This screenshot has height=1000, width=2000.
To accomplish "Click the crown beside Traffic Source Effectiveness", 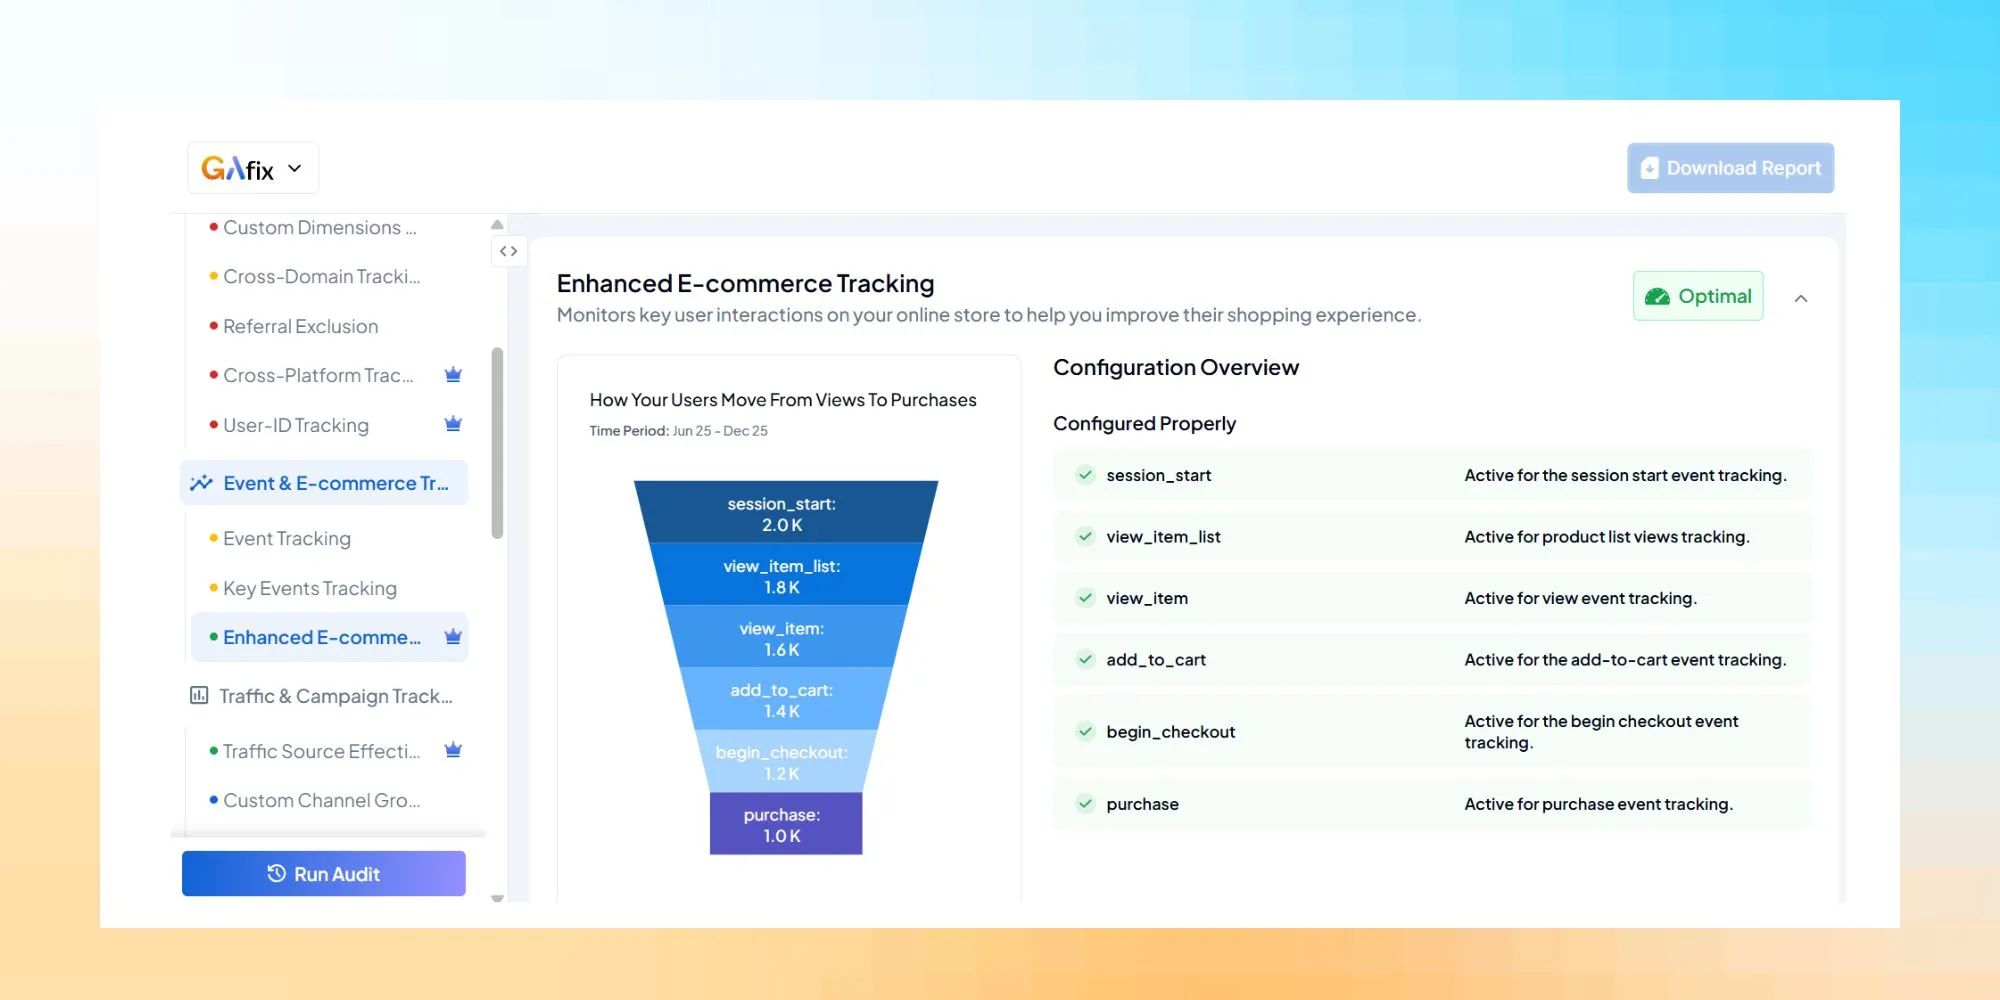I will (452, 750).
